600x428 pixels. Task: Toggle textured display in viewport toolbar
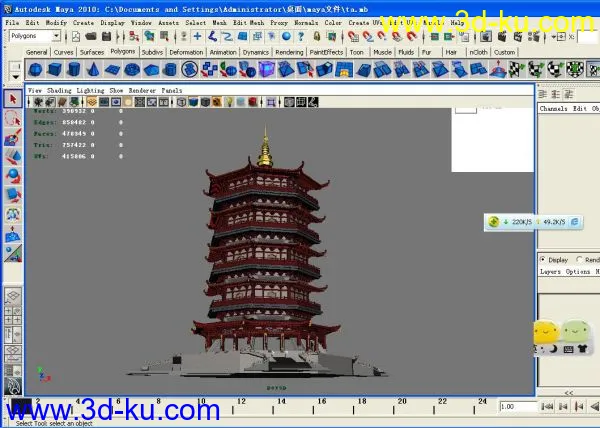(217, 102)
